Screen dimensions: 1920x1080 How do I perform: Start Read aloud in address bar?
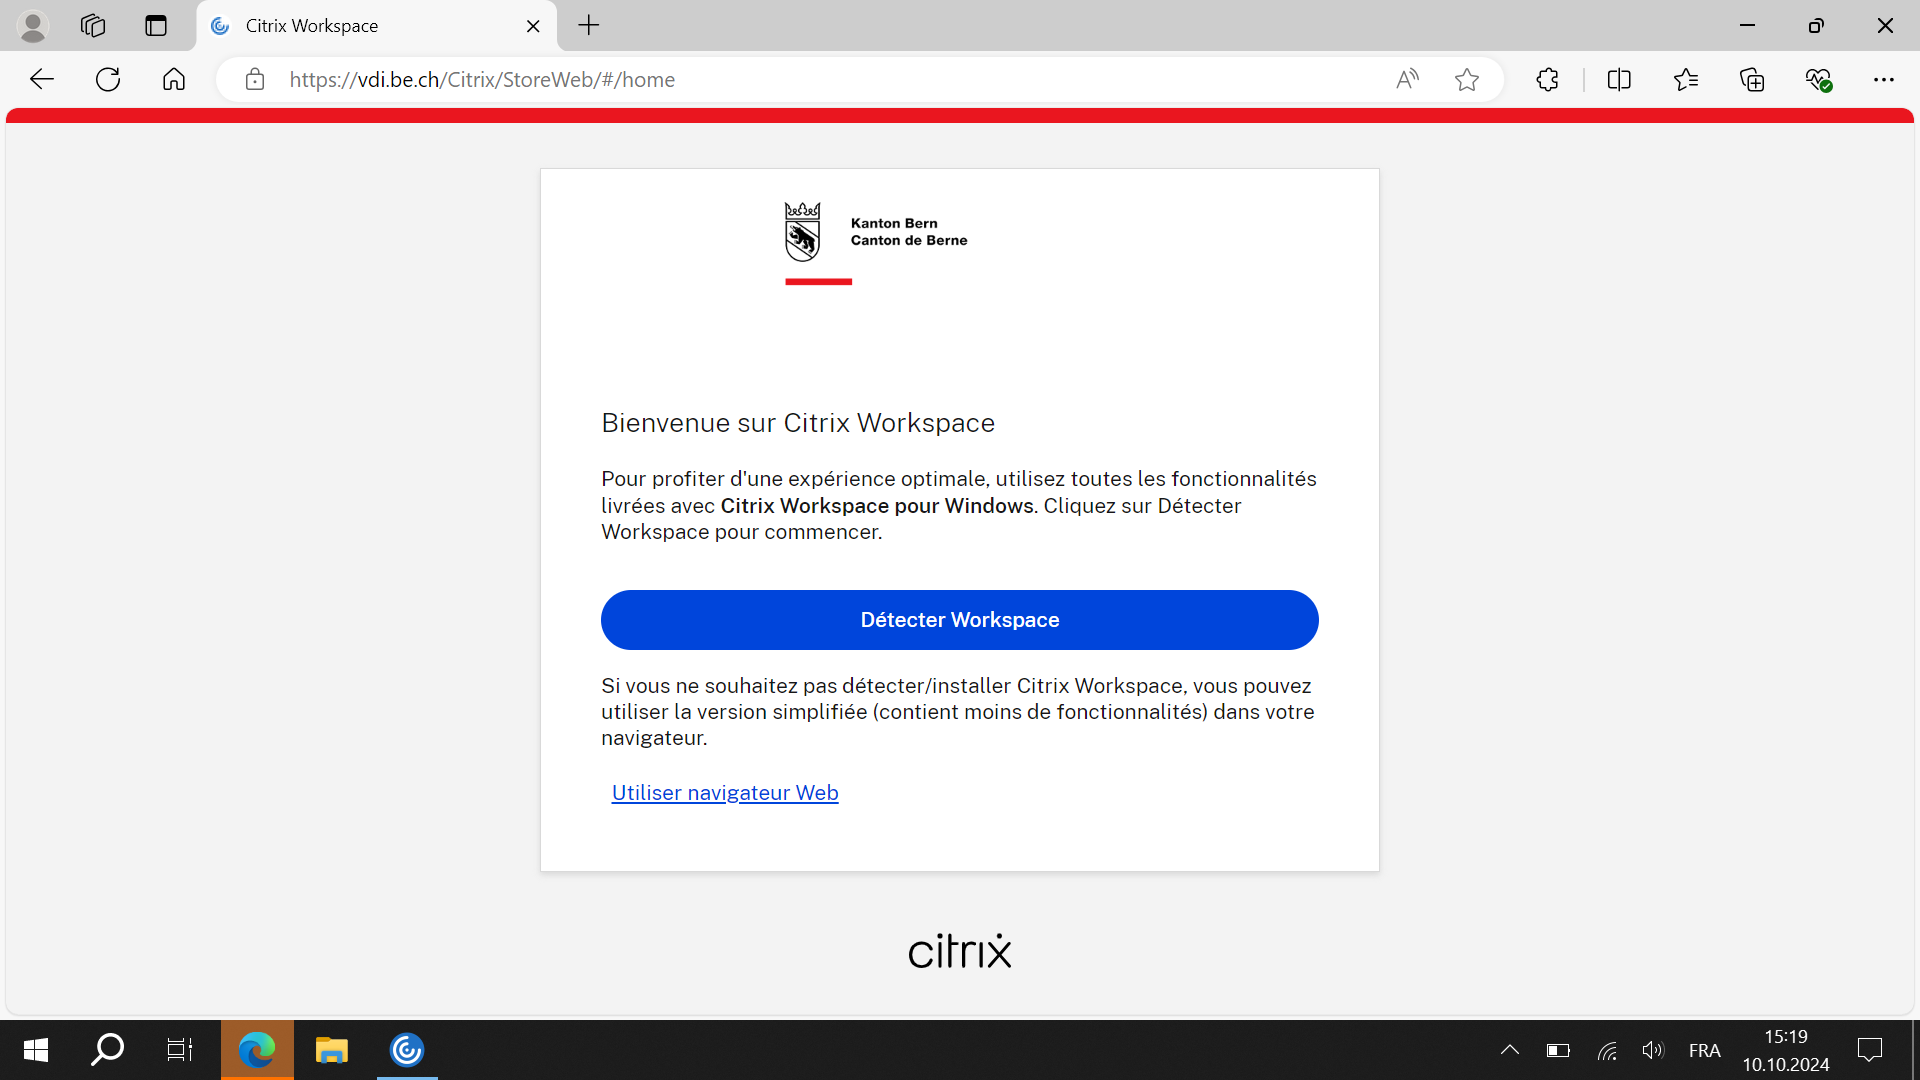[x=1407, y=80]
